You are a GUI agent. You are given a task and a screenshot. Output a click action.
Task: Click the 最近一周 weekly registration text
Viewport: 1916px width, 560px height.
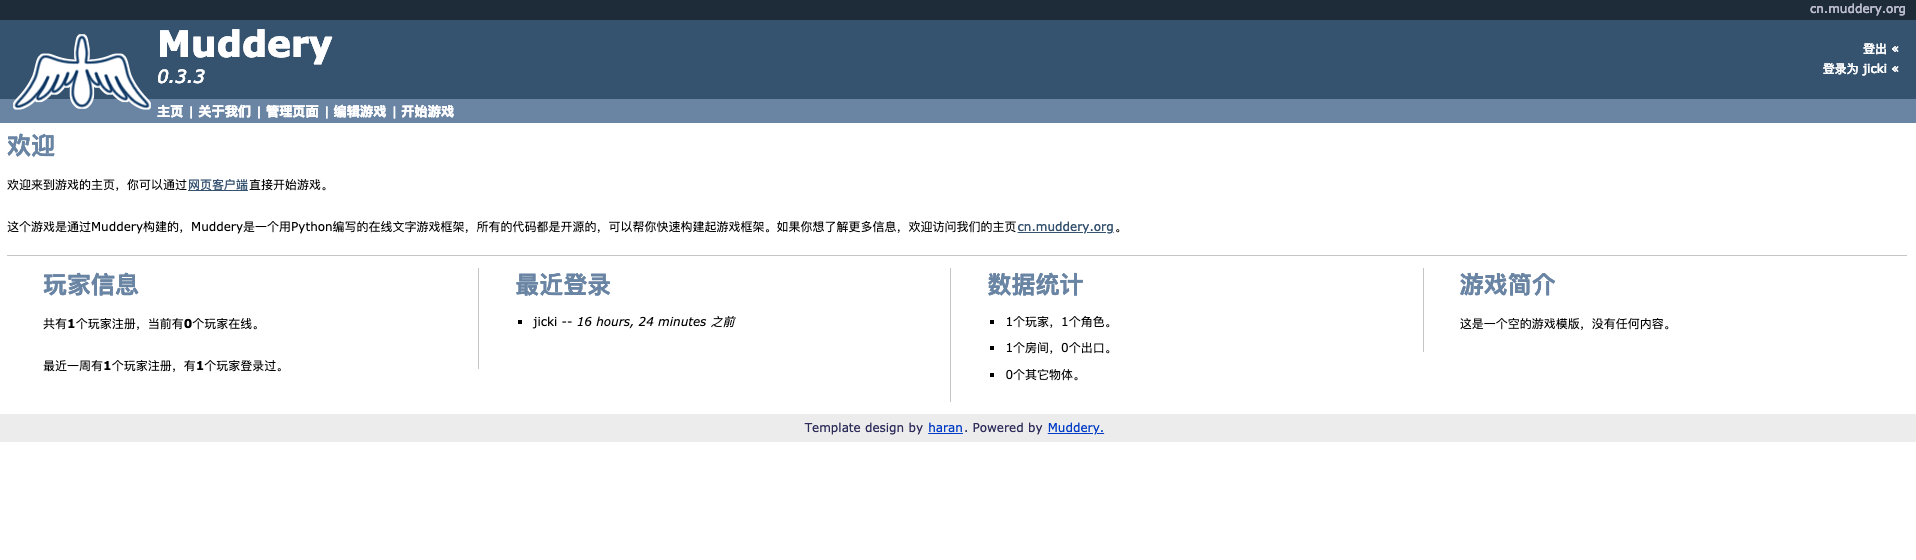pos(165,366)
